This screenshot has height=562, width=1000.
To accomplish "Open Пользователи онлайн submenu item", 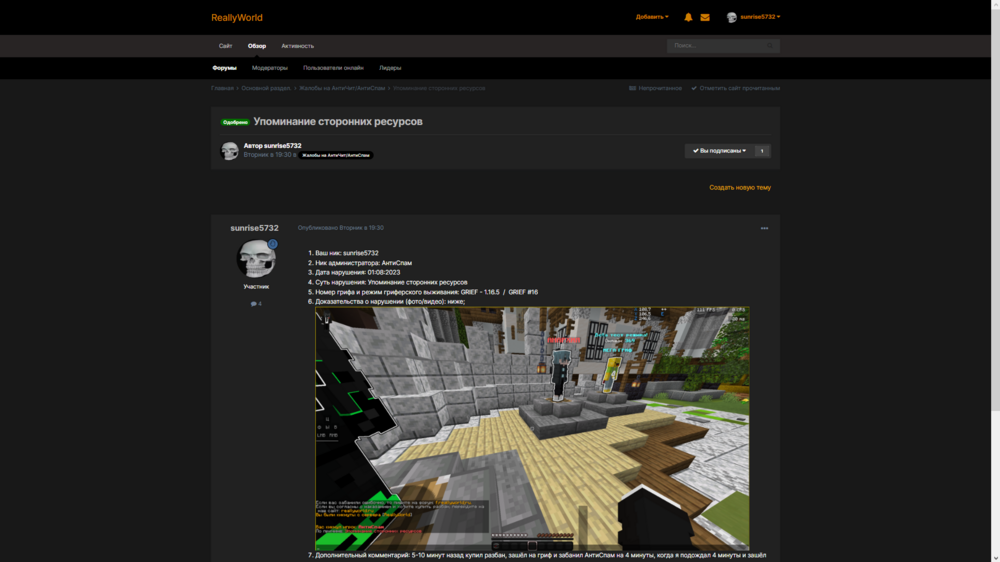I will point(334,68).
